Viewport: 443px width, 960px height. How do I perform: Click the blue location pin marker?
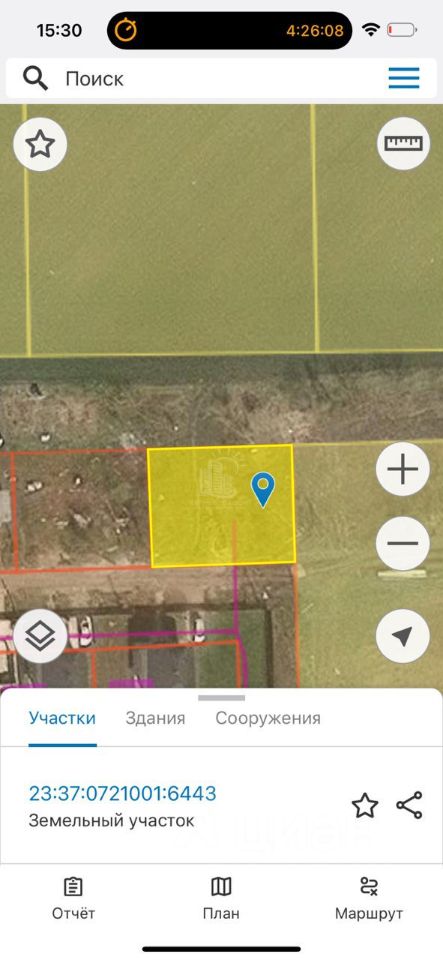click(263, 489)
